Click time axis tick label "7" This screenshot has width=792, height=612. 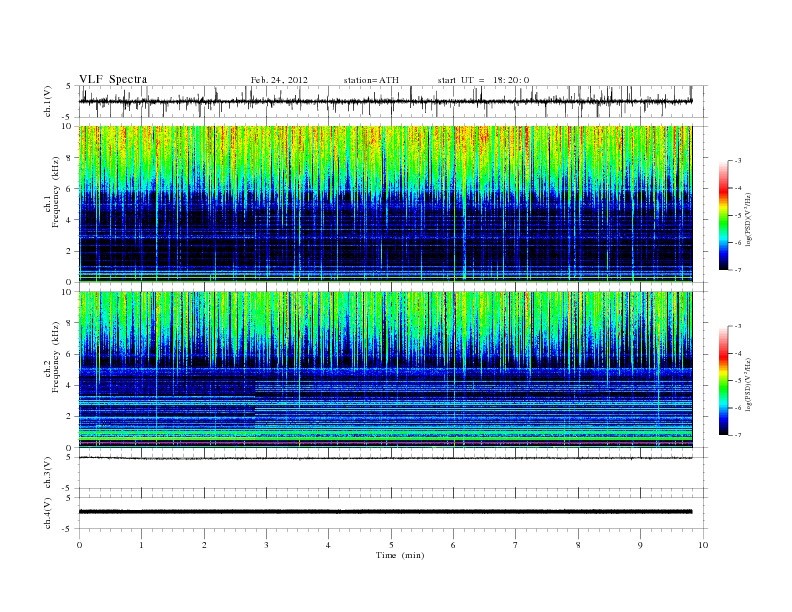coord(516,545)
